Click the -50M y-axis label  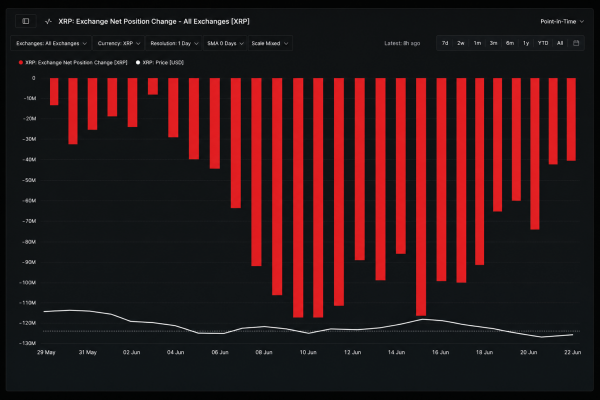click(x=28, y=180)
